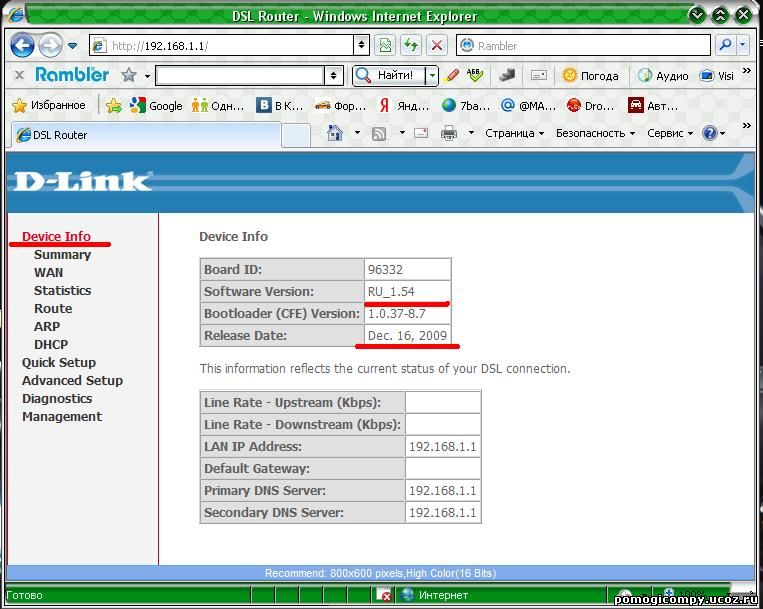763x609 pixels.
Task: Click the compatibility view icon
Action: (385, 46)
